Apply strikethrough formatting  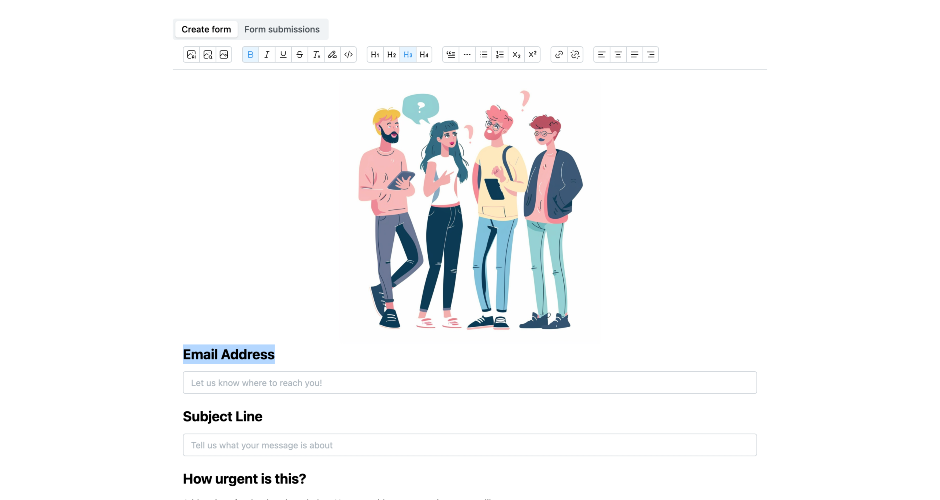tap(299, 55)
